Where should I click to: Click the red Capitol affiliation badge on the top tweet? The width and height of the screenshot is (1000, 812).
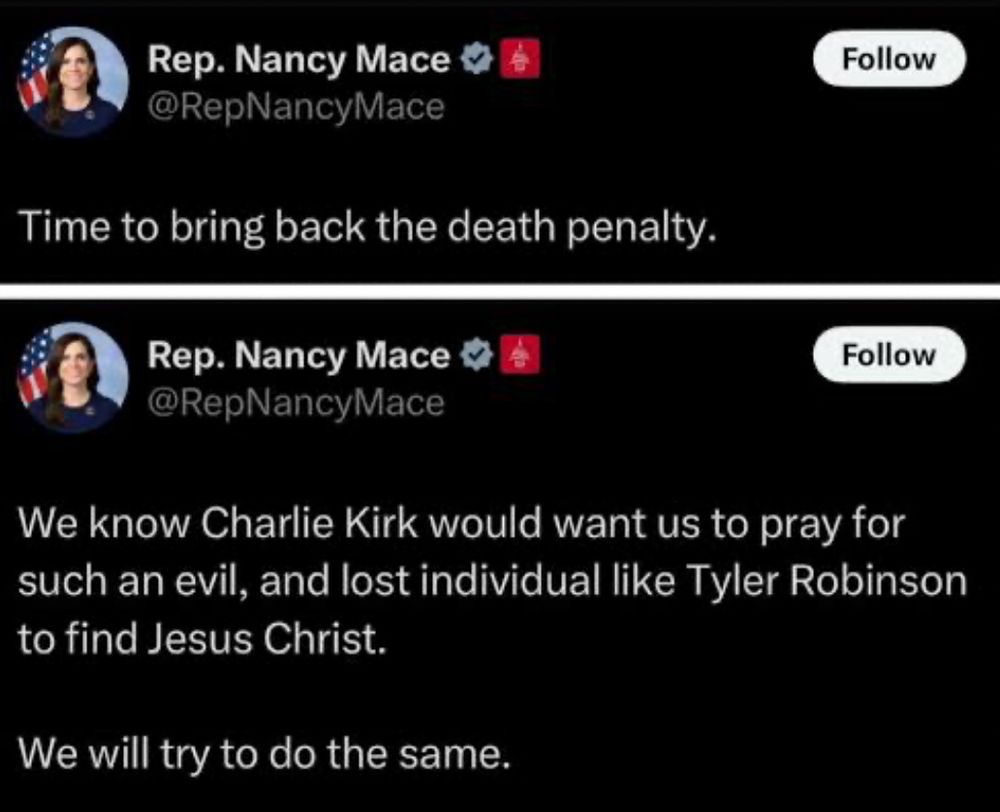pos(518,57)
